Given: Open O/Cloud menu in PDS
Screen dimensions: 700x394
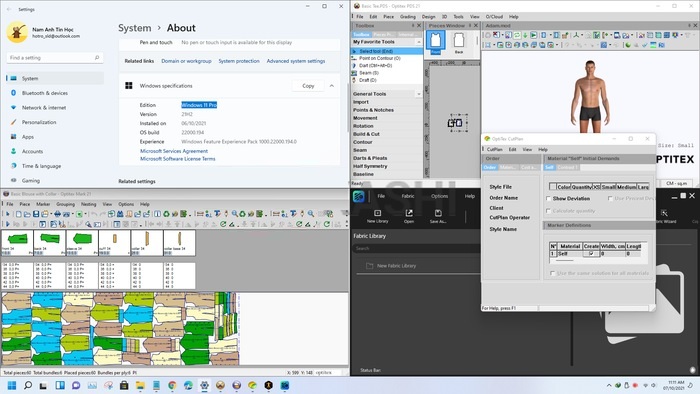Looking at the screenshot, I should [x=494, y=17].
